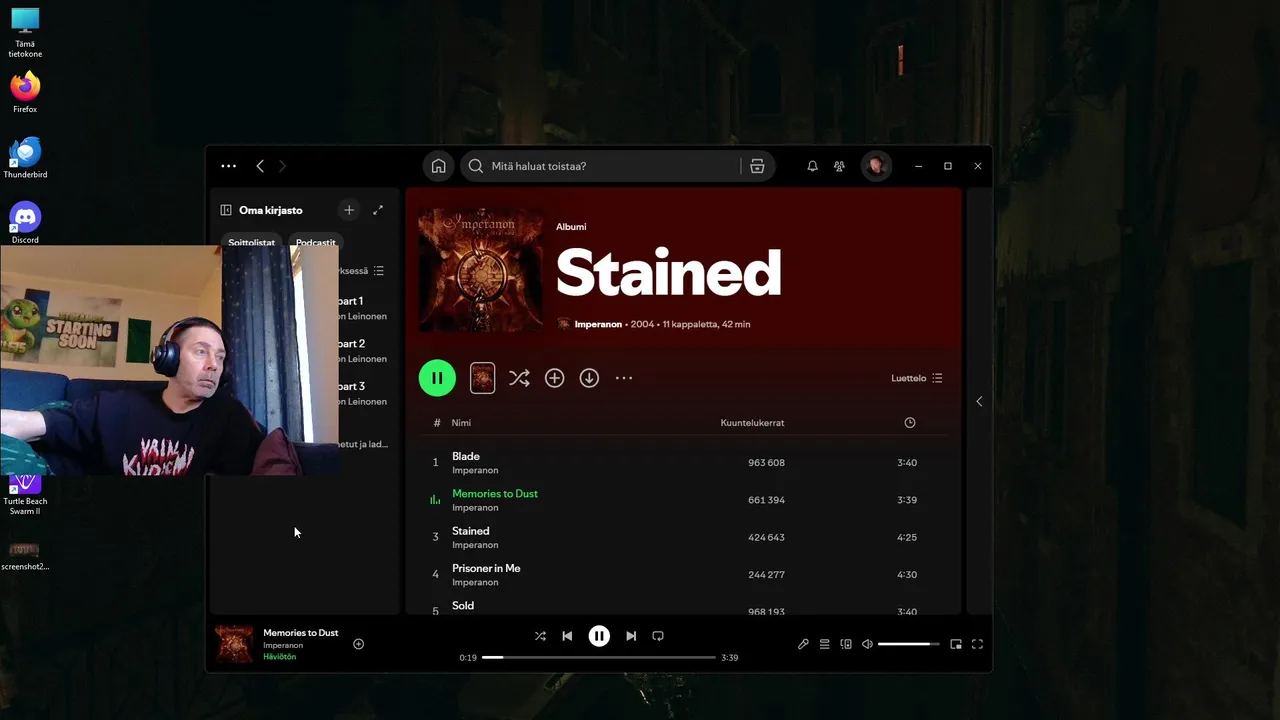This screenshot has height=720, width=1280.
Task: Open the mini player
Action: [x=956, y=644]
